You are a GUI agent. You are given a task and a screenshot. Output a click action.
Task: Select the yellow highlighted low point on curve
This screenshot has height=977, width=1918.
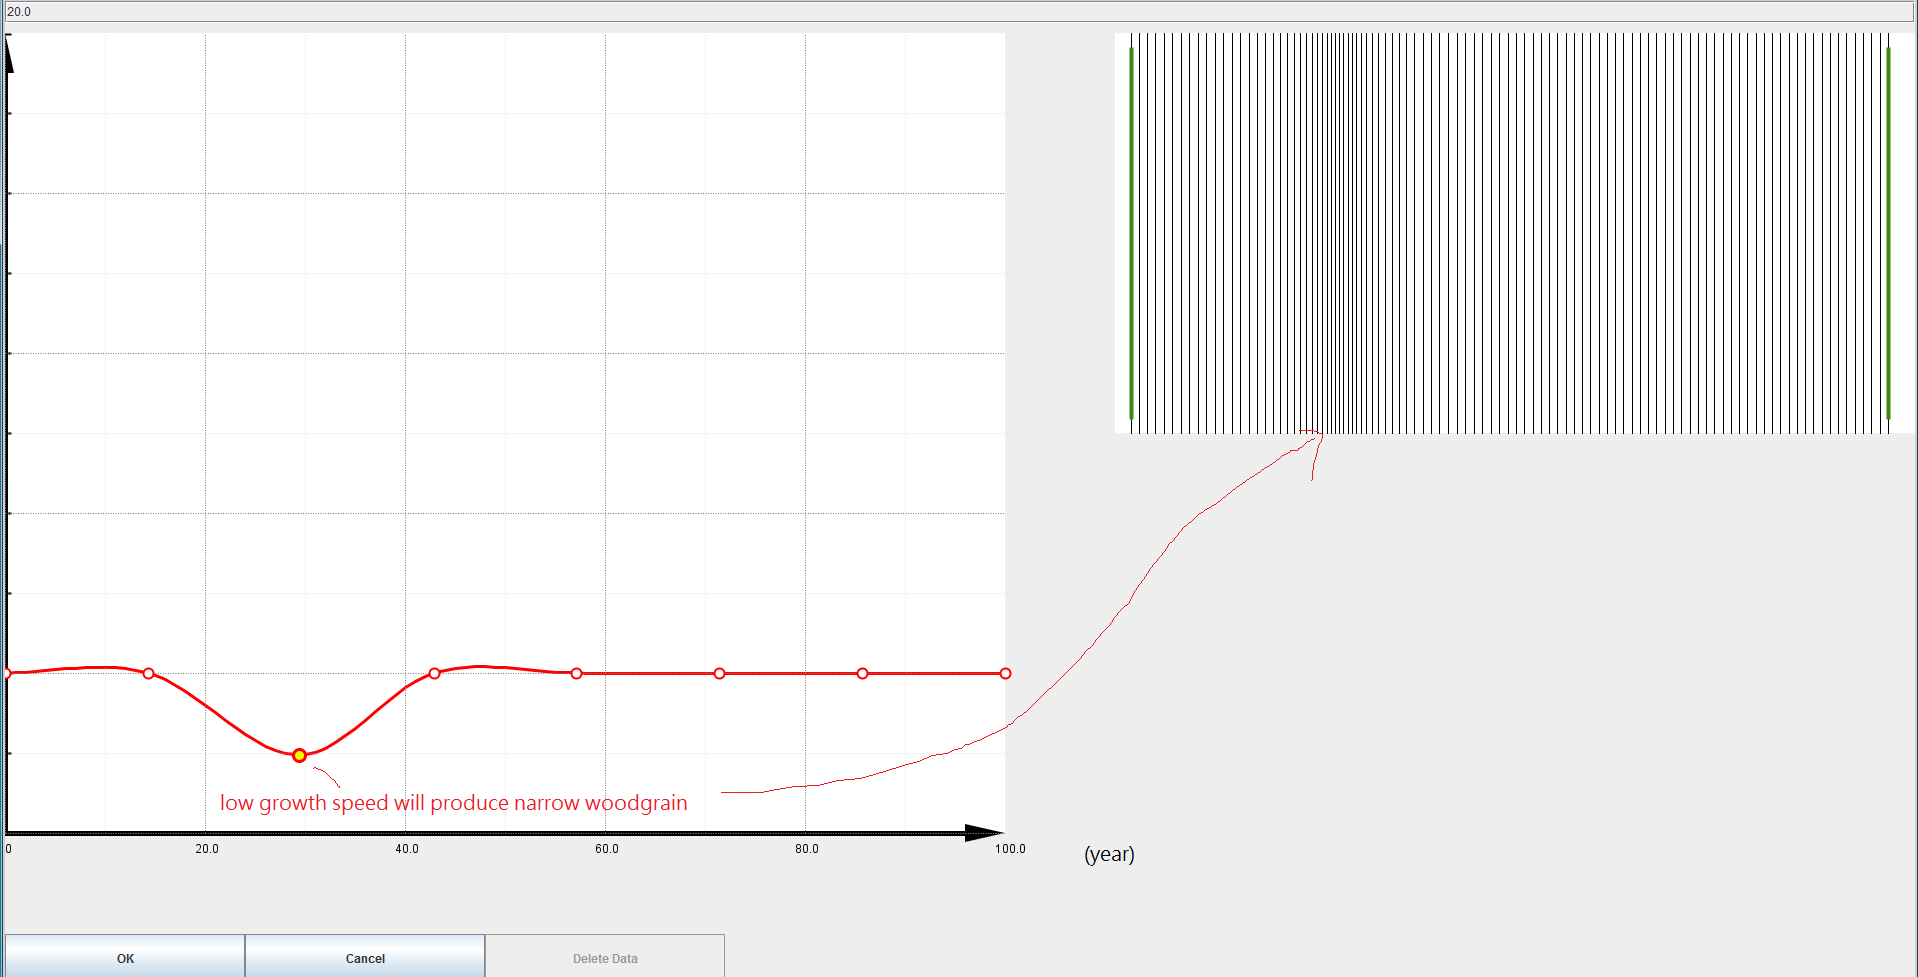[299, 755]
